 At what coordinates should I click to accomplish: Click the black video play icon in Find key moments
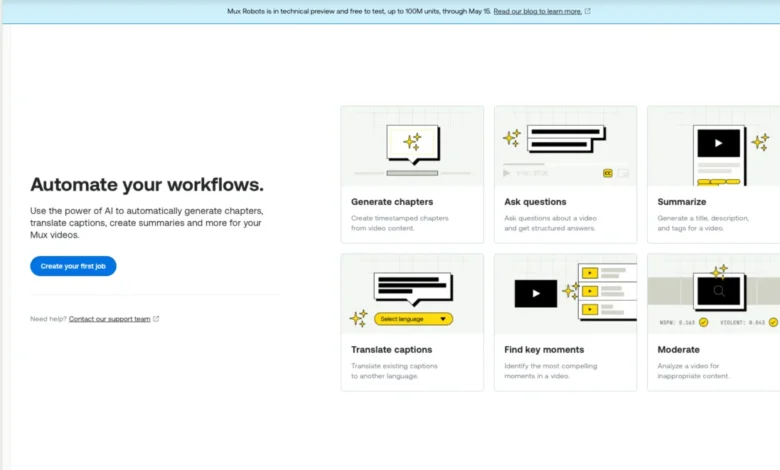(x=535, y=293)
